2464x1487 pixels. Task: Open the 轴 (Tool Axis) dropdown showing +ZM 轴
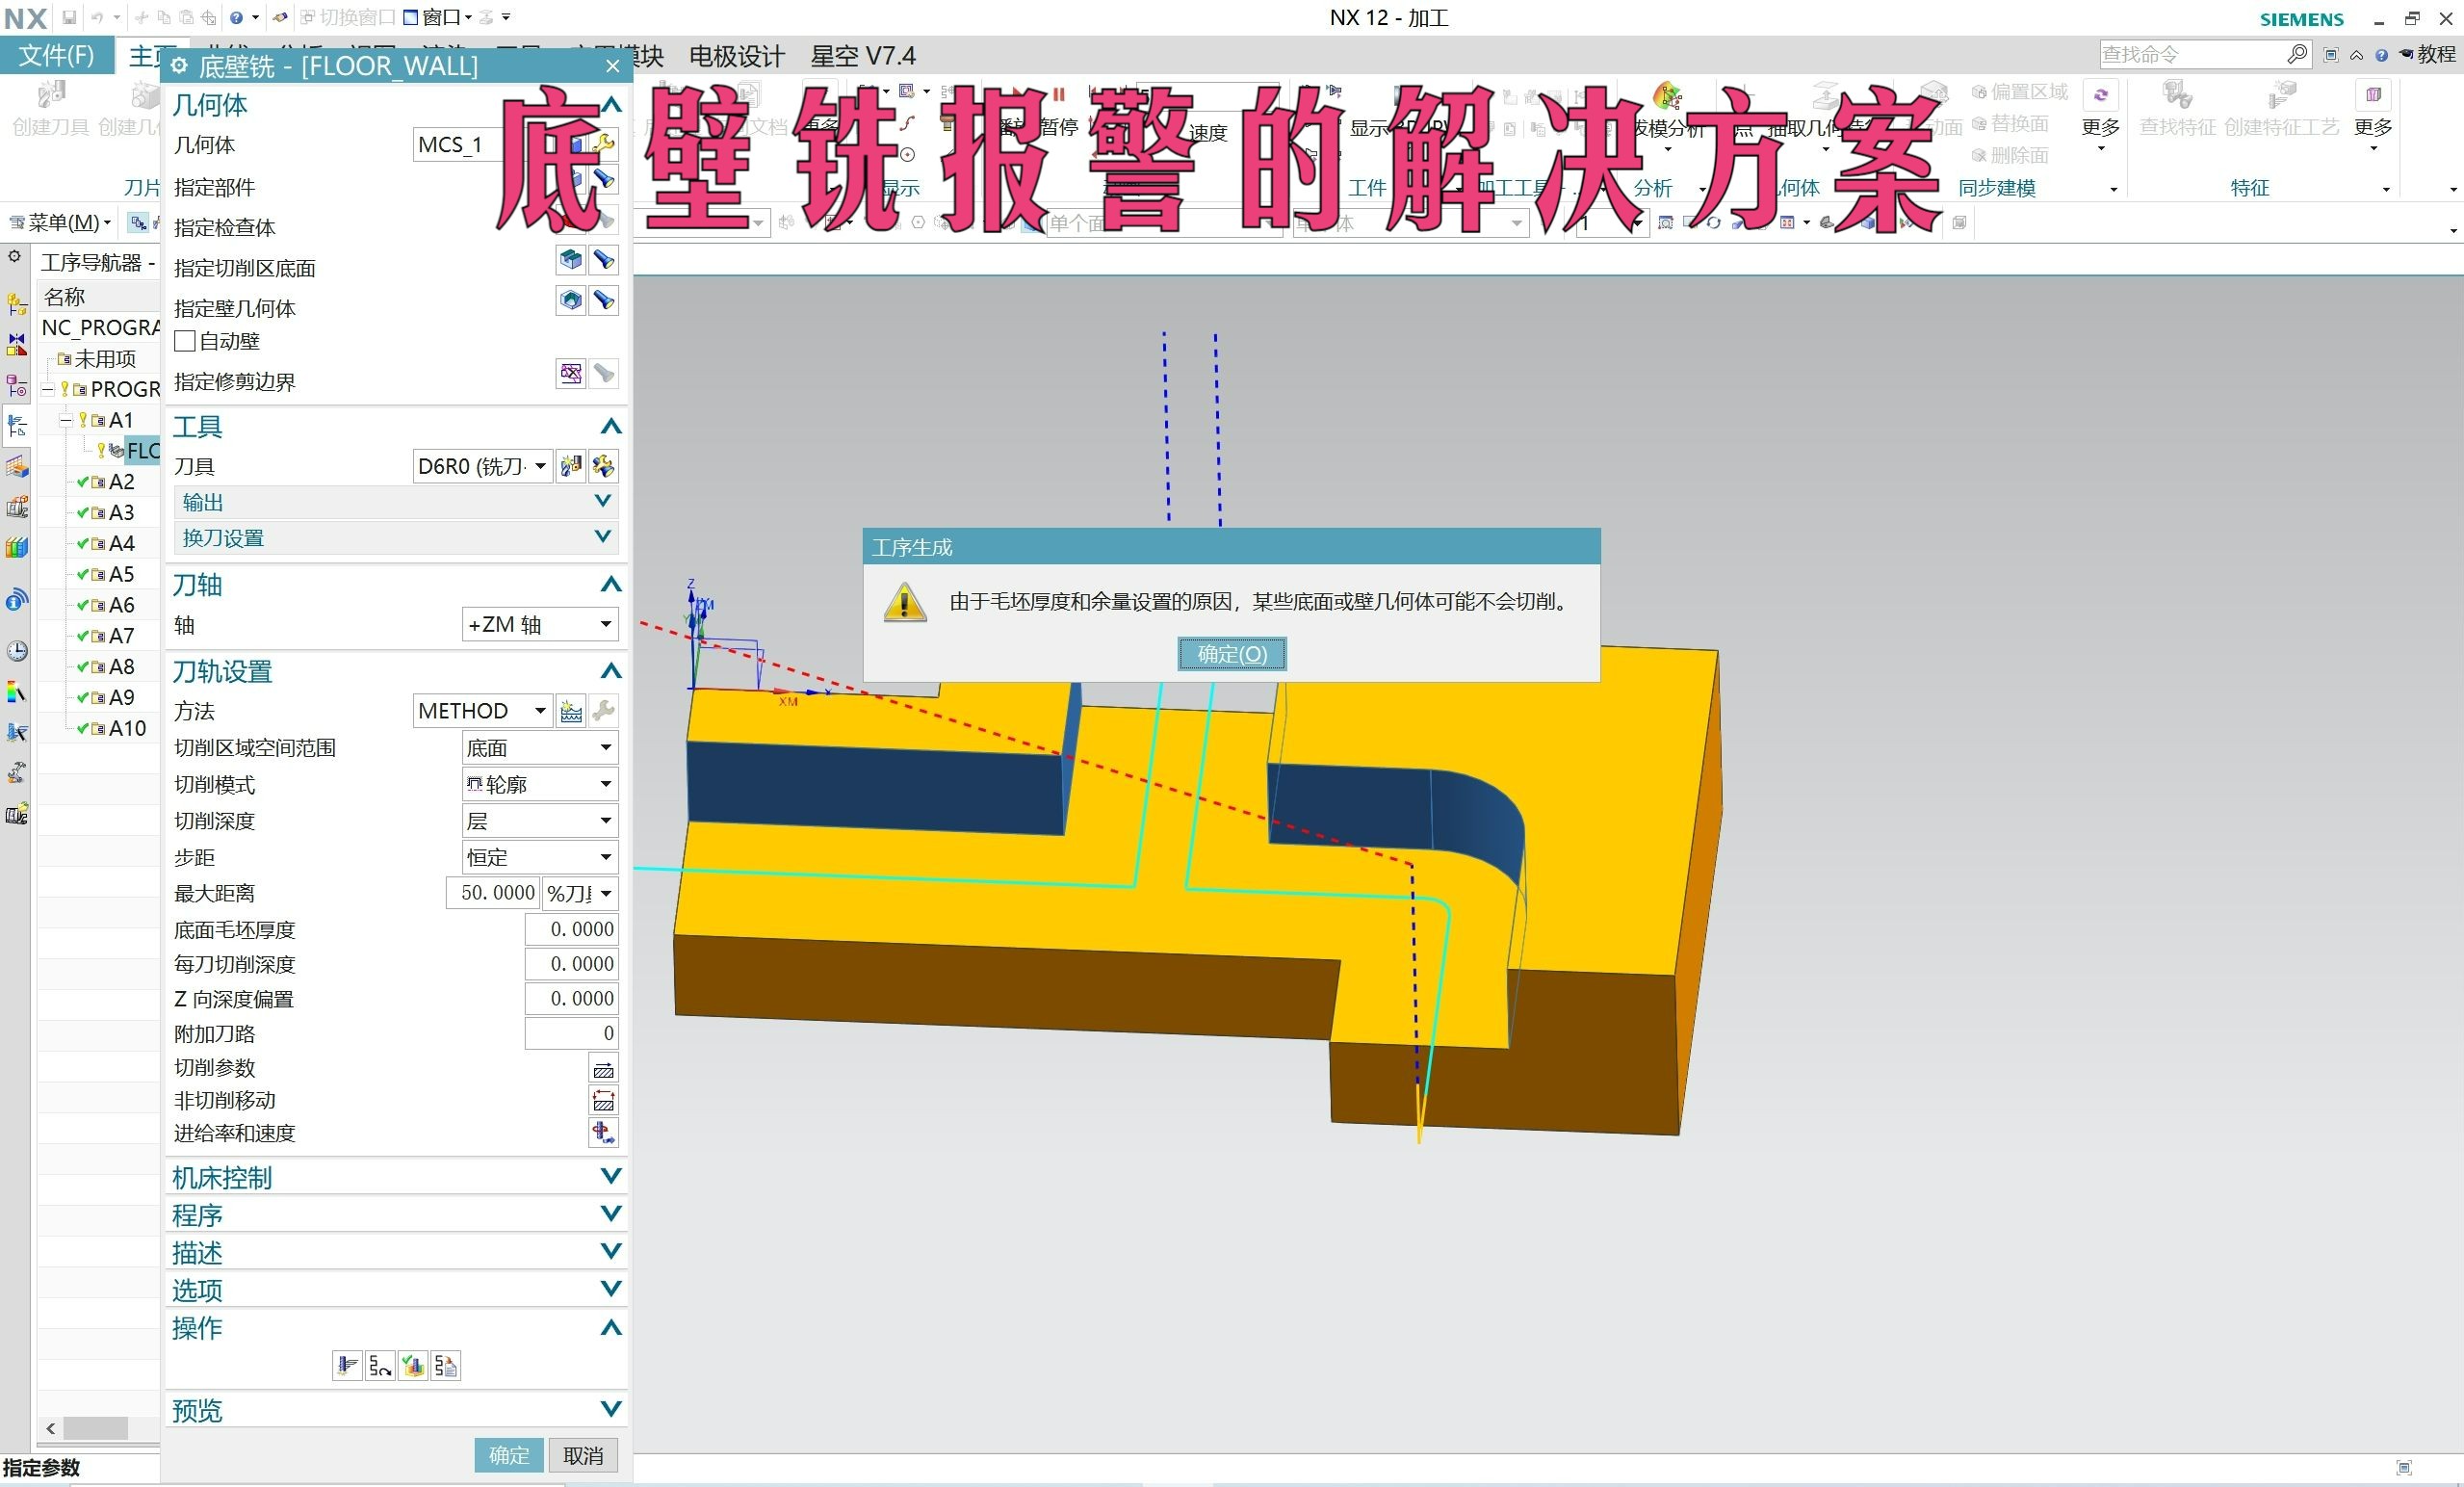540,625
